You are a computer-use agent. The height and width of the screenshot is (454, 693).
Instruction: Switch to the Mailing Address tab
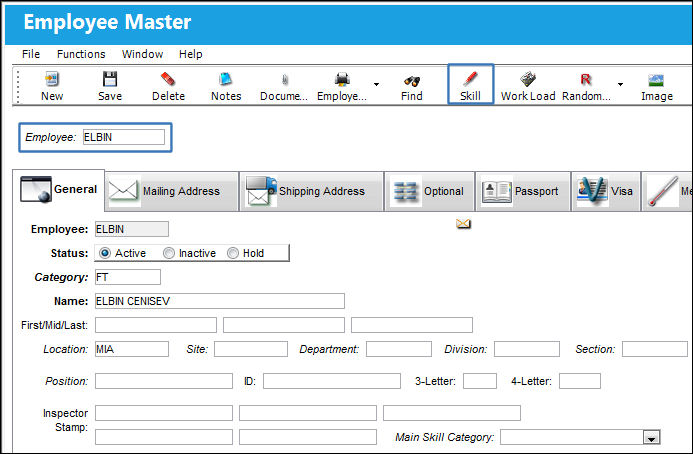(172, 191)
